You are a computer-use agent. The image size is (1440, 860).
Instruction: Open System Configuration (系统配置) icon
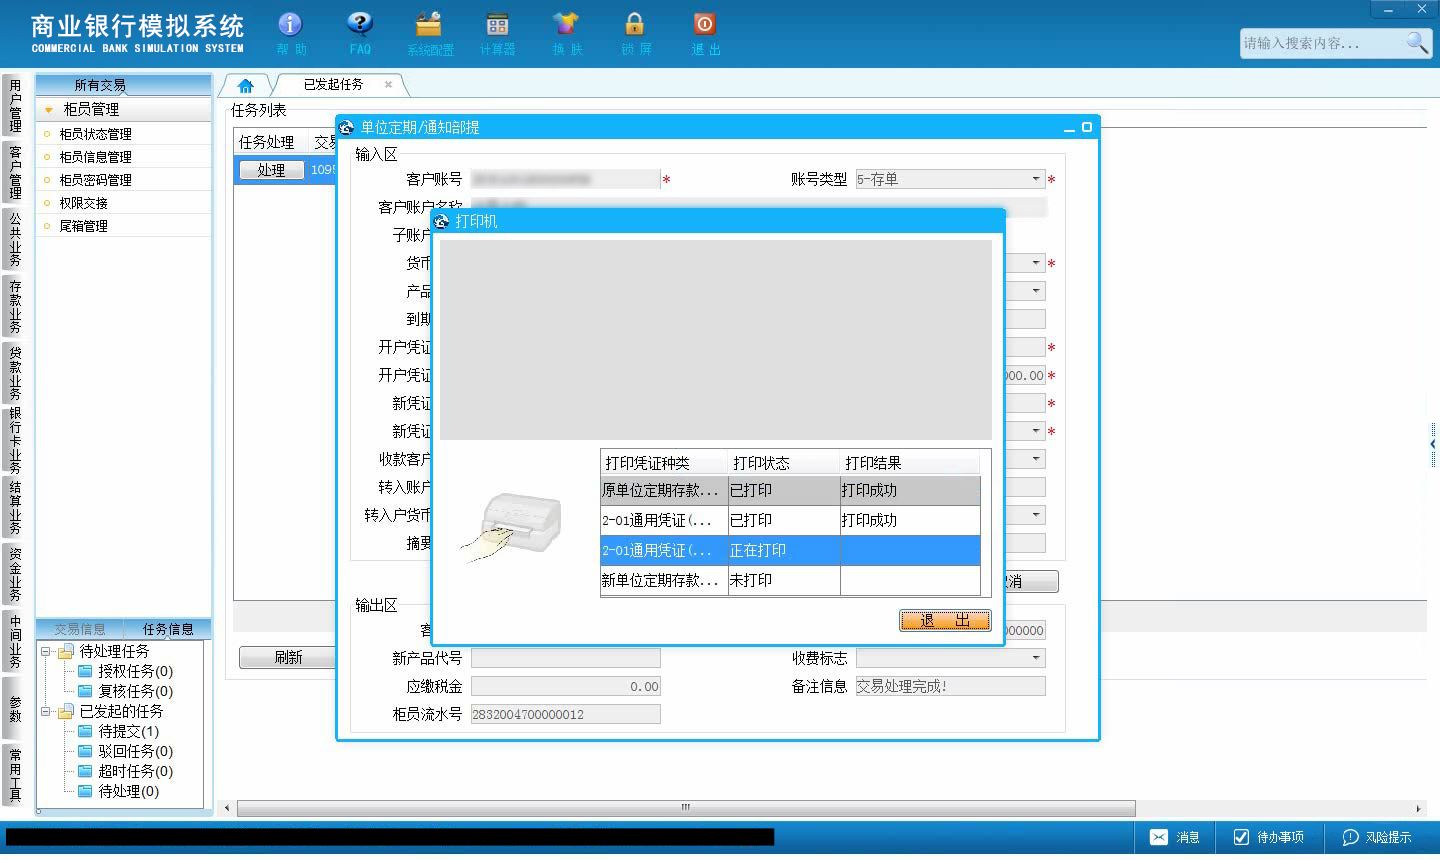pyautogui.click(x=430, y=33)
